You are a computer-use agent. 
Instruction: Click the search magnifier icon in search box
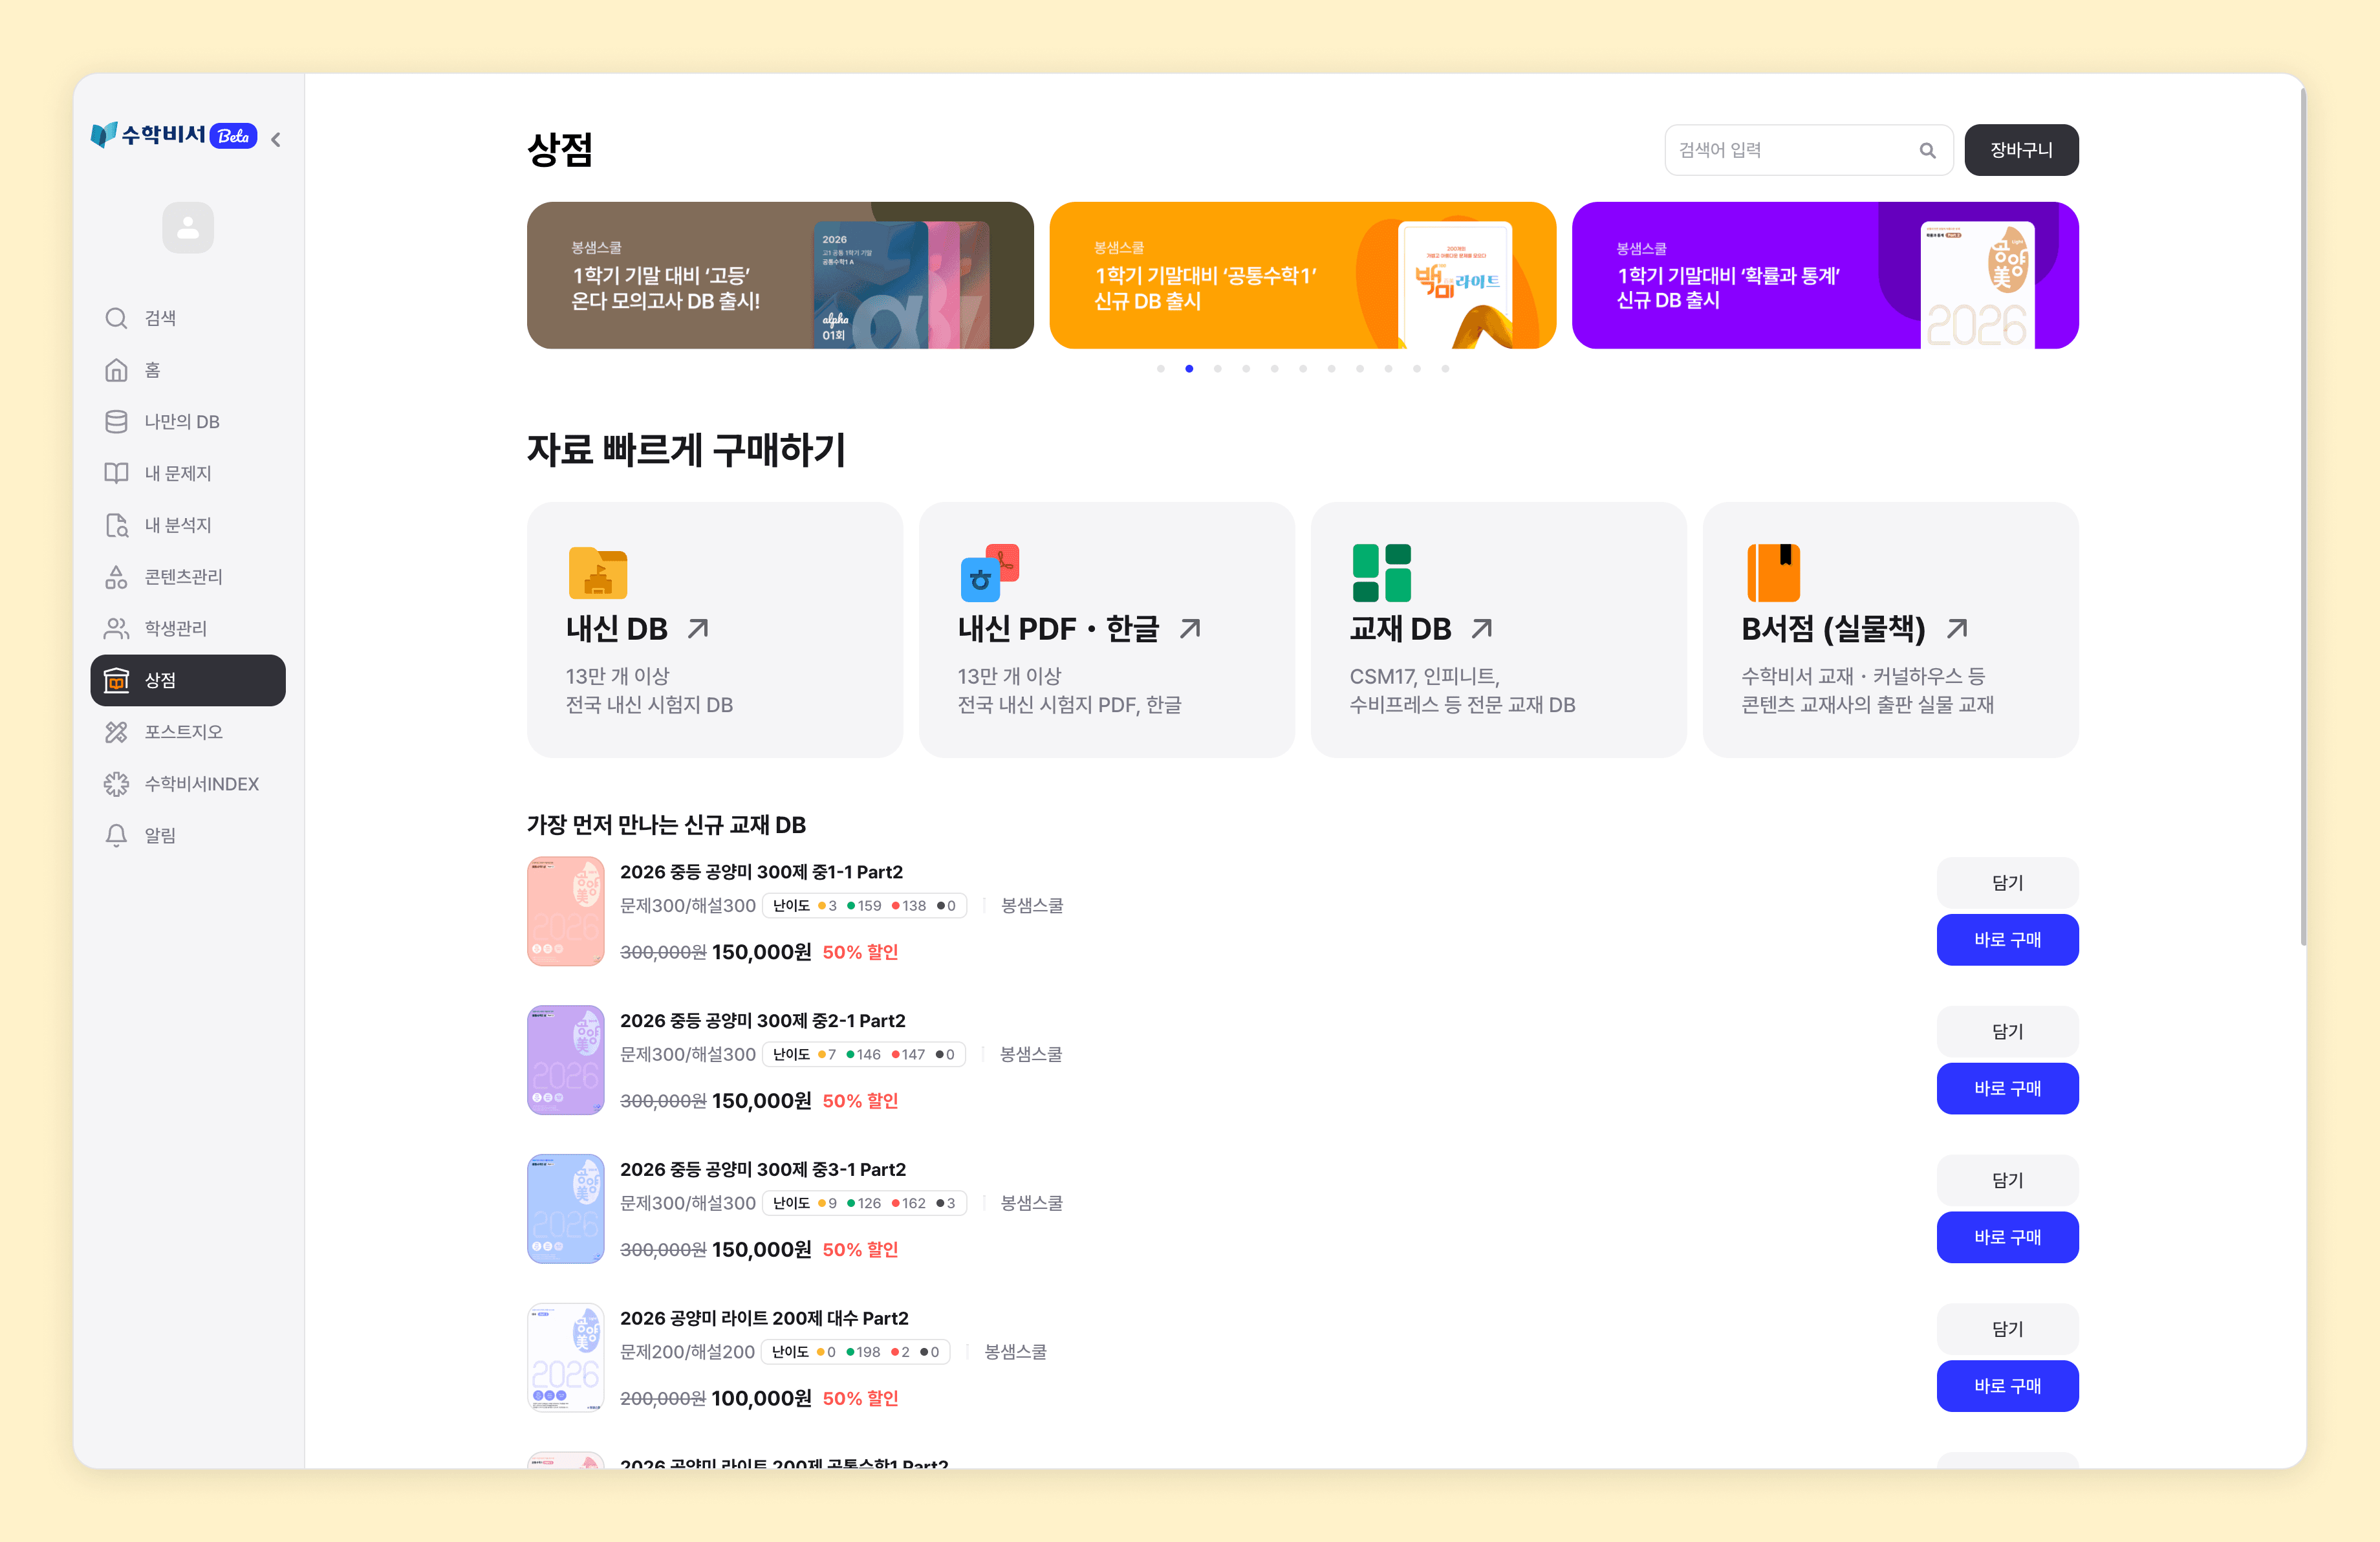(x=1927, y=150)
